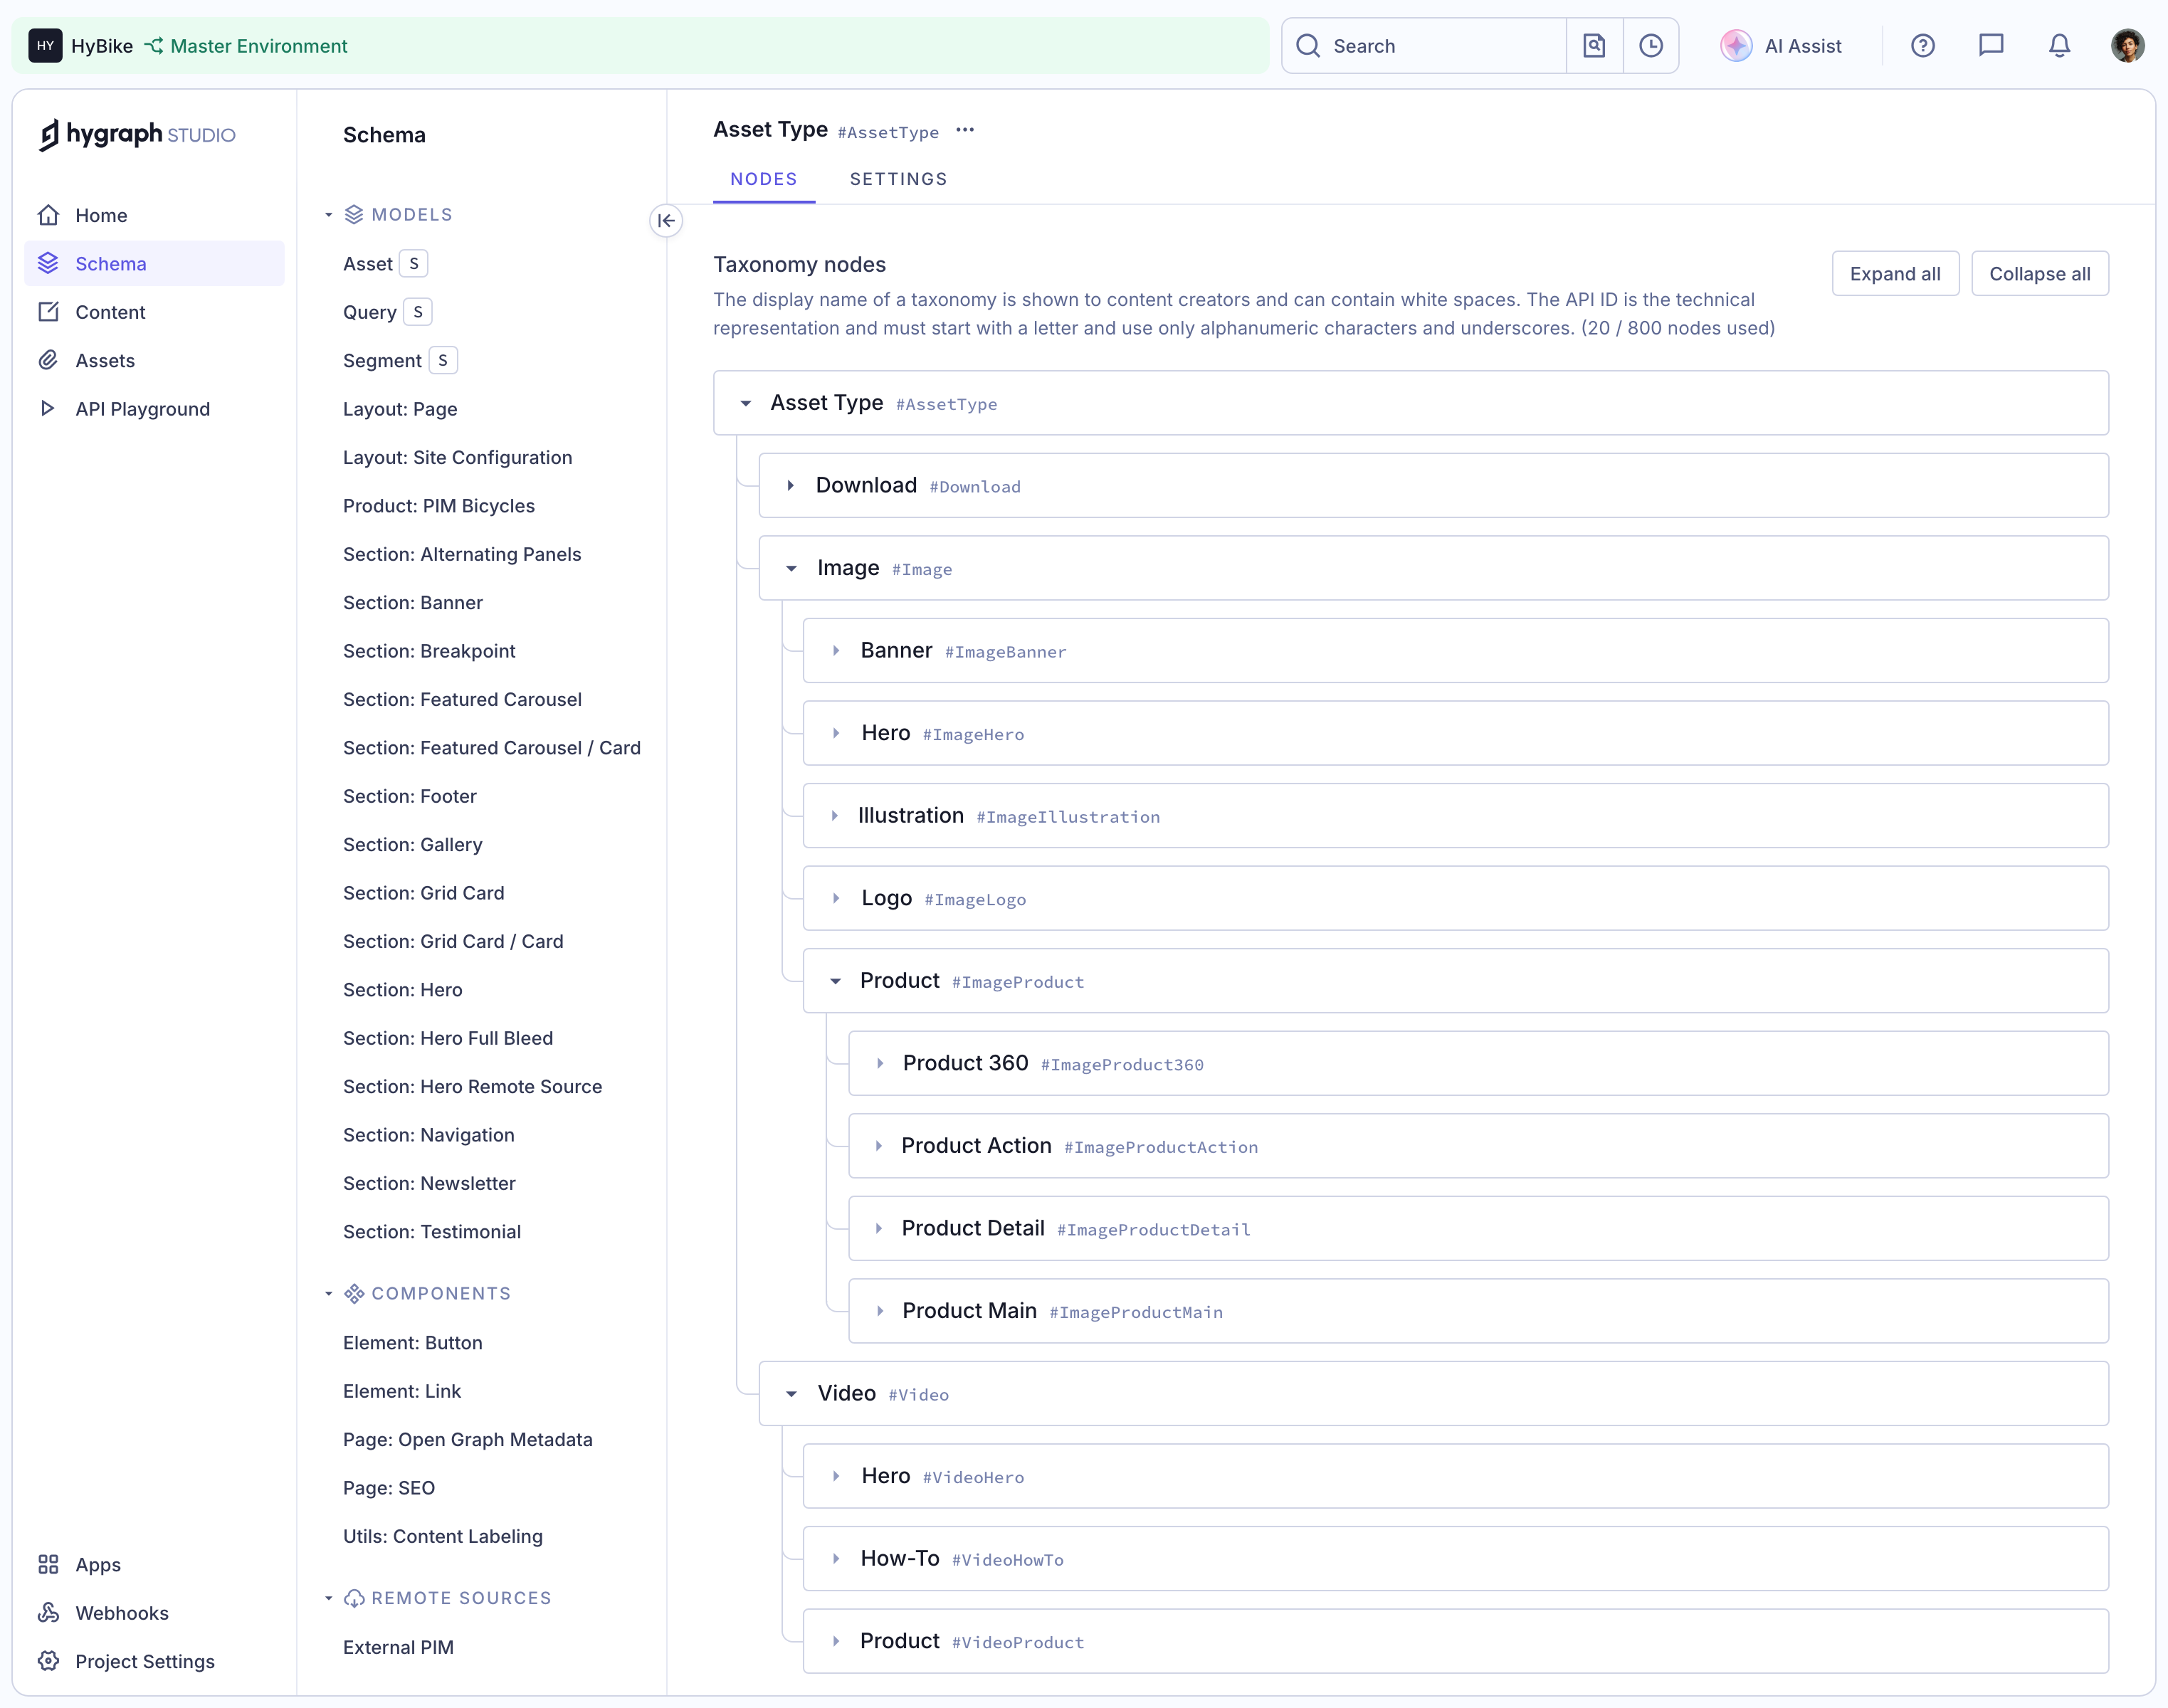This screenshot has width=2168, height=1708.
Task: Click the help question mark icon
Action: point(1922,46)
